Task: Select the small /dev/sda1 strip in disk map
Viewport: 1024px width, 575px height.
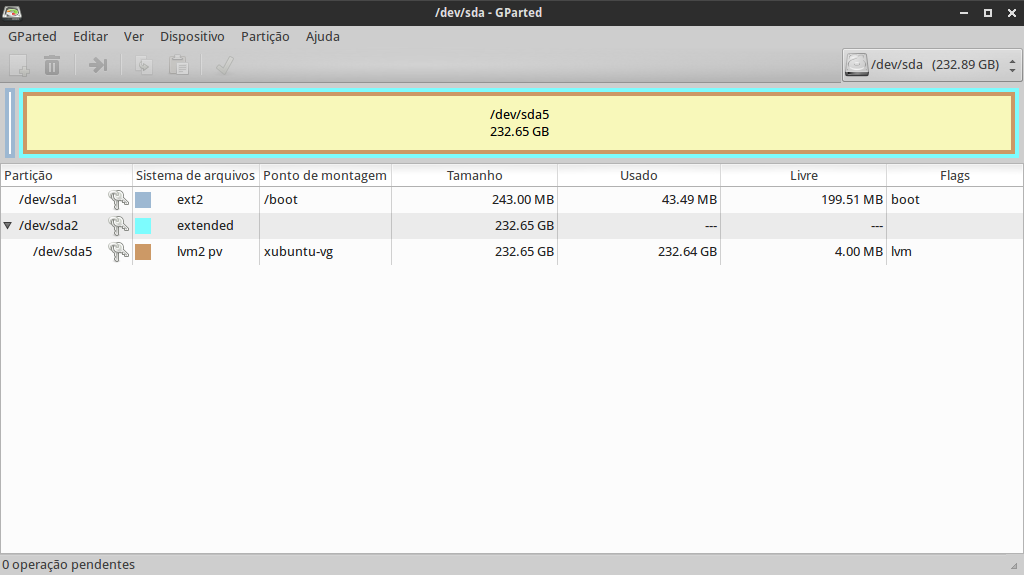Action: pos(10,123)
